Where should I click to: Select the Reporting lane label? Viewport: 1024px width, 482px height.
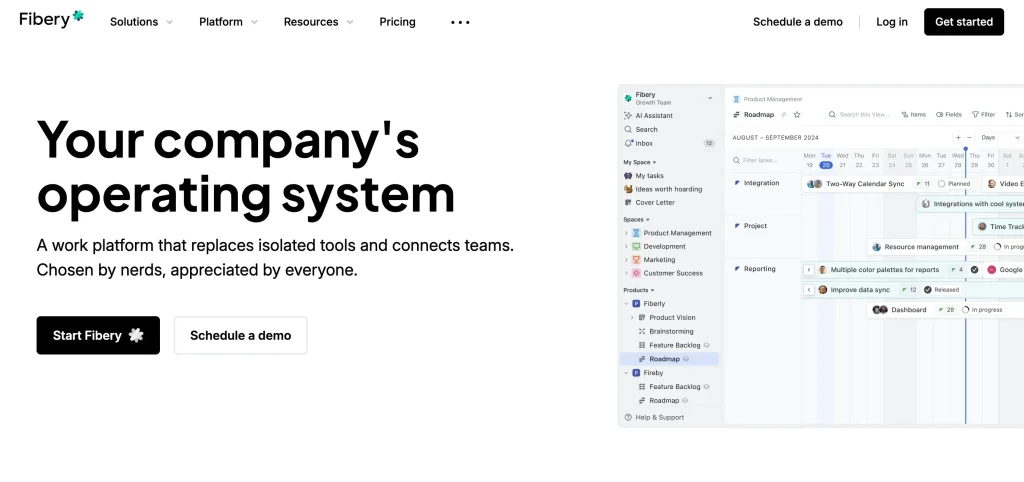tap(759, 268)
